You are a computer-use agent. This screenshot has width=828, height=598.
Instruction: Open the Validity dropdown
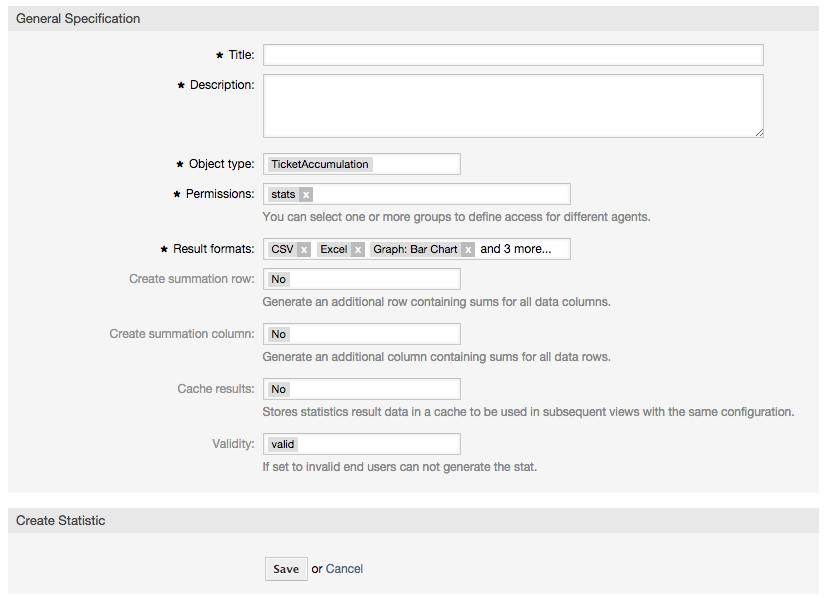click(361, 444)
